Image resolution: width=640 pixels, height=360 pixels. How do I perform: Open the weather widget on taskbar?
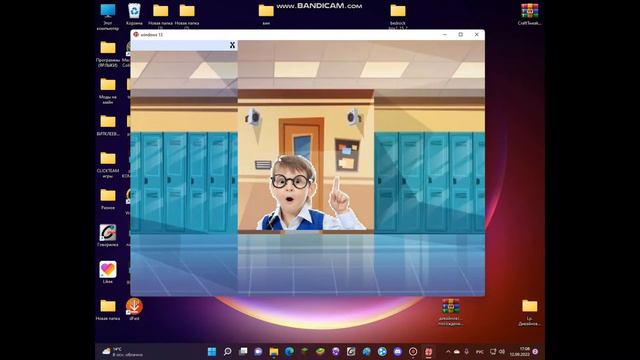pyautogui.click(x=123, y=351)
